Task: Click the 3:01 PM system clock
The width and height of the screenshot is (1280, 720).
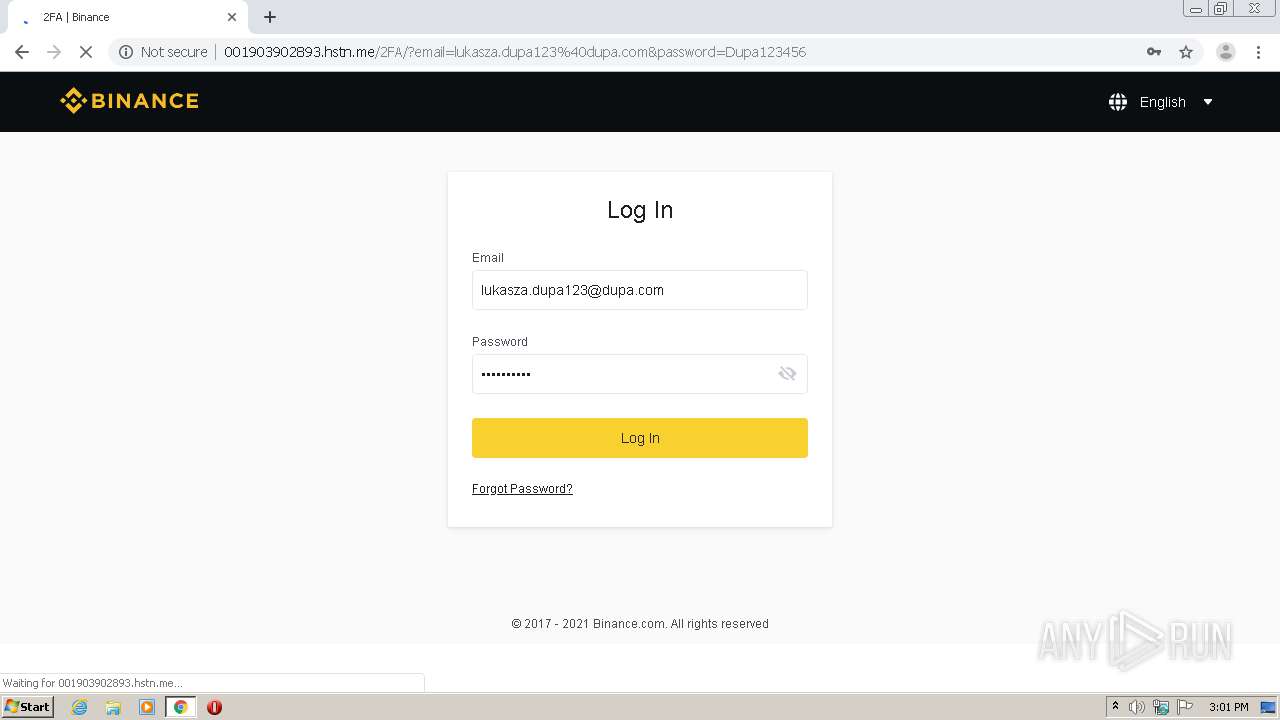Action: (x=1229, y=707)
